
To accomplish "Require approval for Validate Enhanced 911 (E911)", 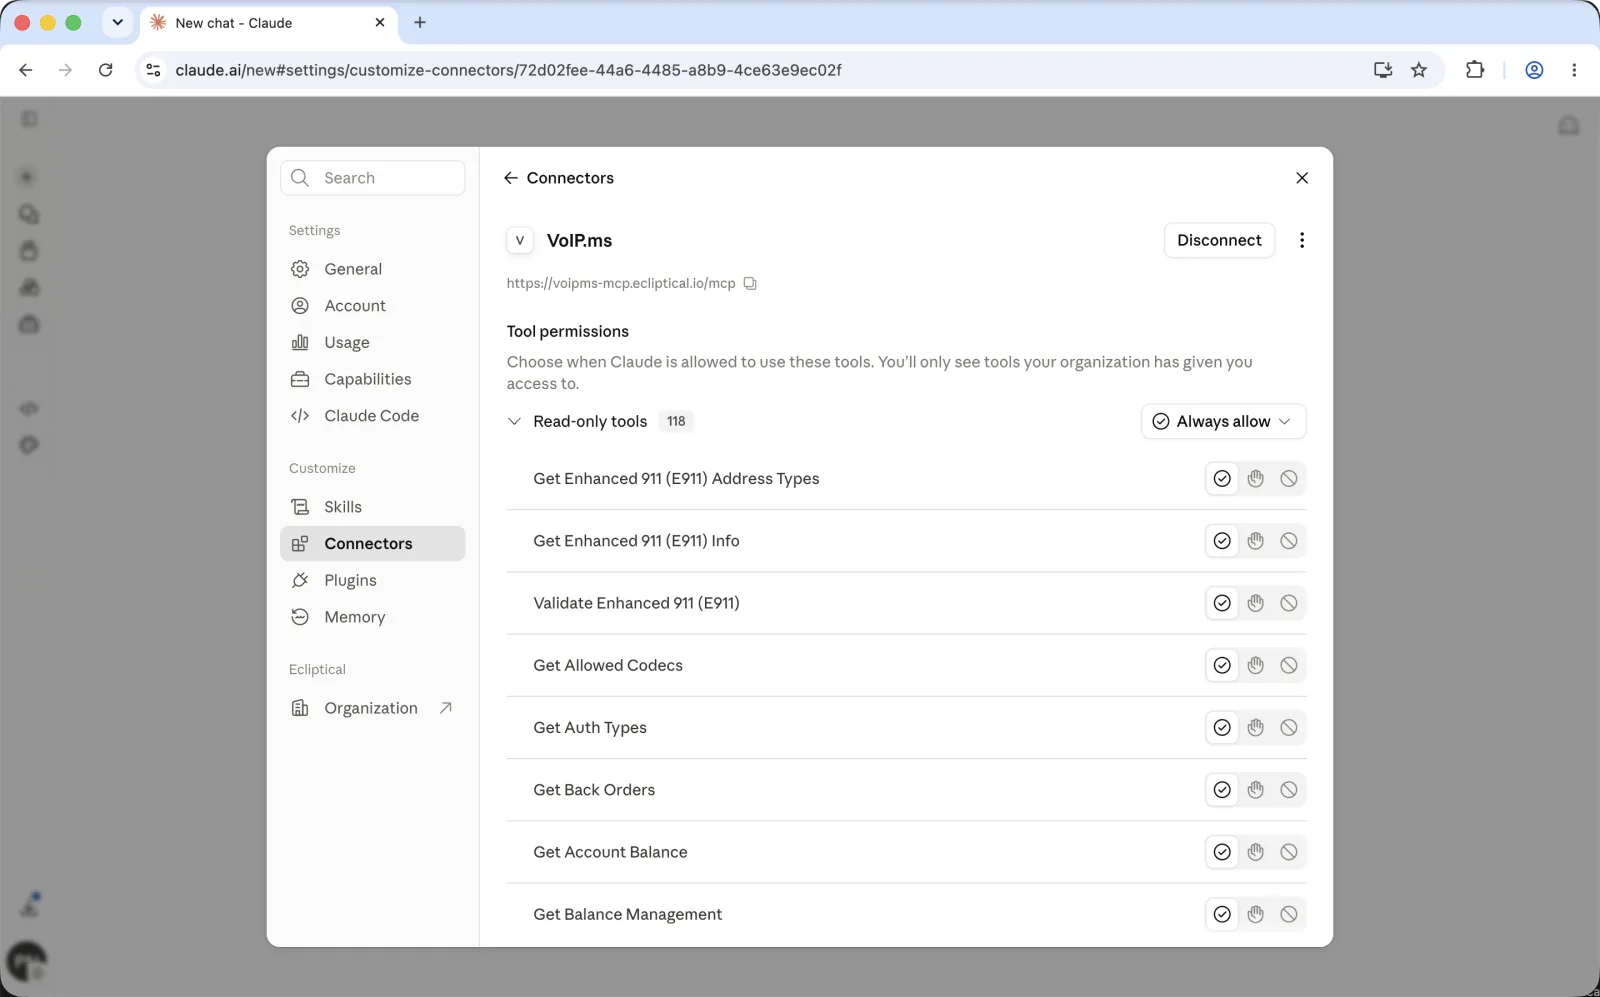I will pyautogui.click(x=1256, y=603).
